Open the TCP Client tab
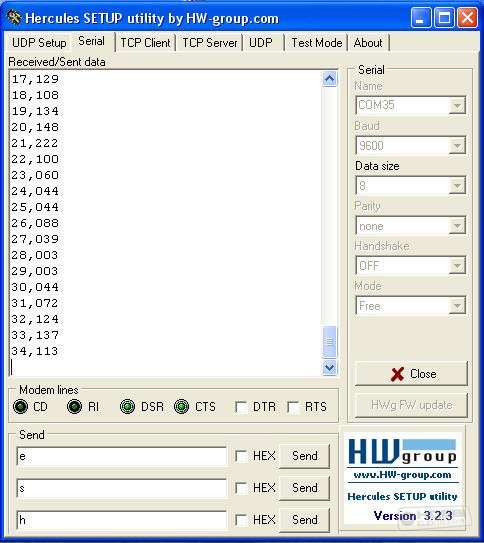Image resolution: width=484 pixels, height=543 pixels. coord(145,43)
